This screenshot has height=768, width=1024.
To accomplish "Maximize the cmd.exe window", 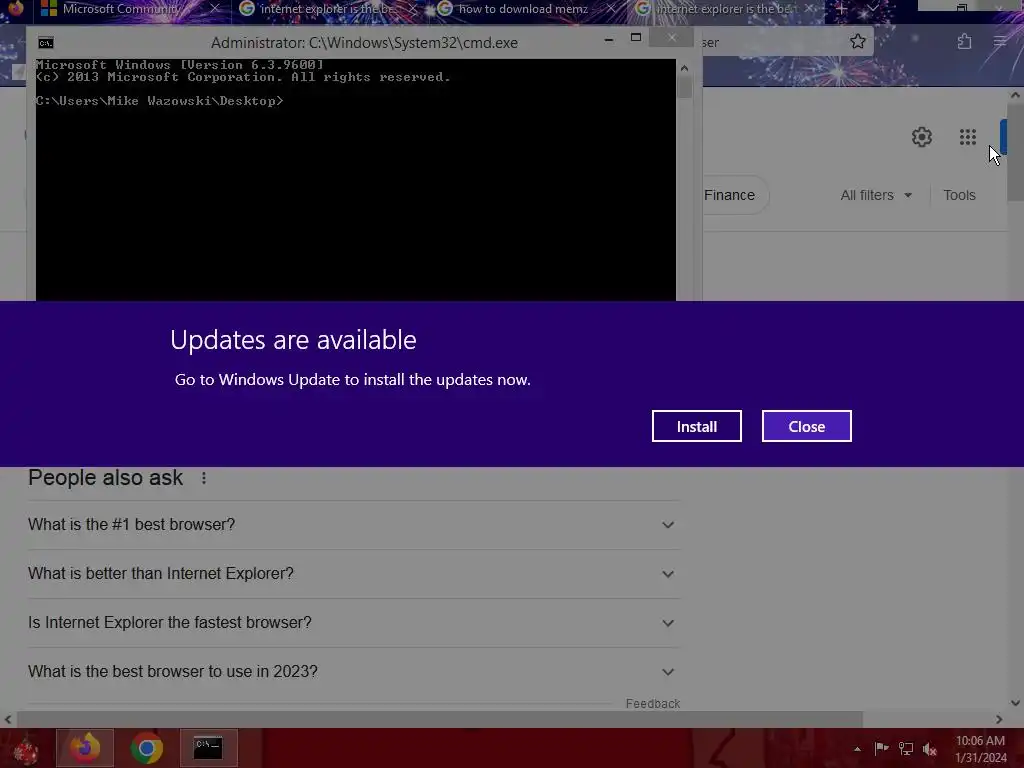I will tap(635, 38).
